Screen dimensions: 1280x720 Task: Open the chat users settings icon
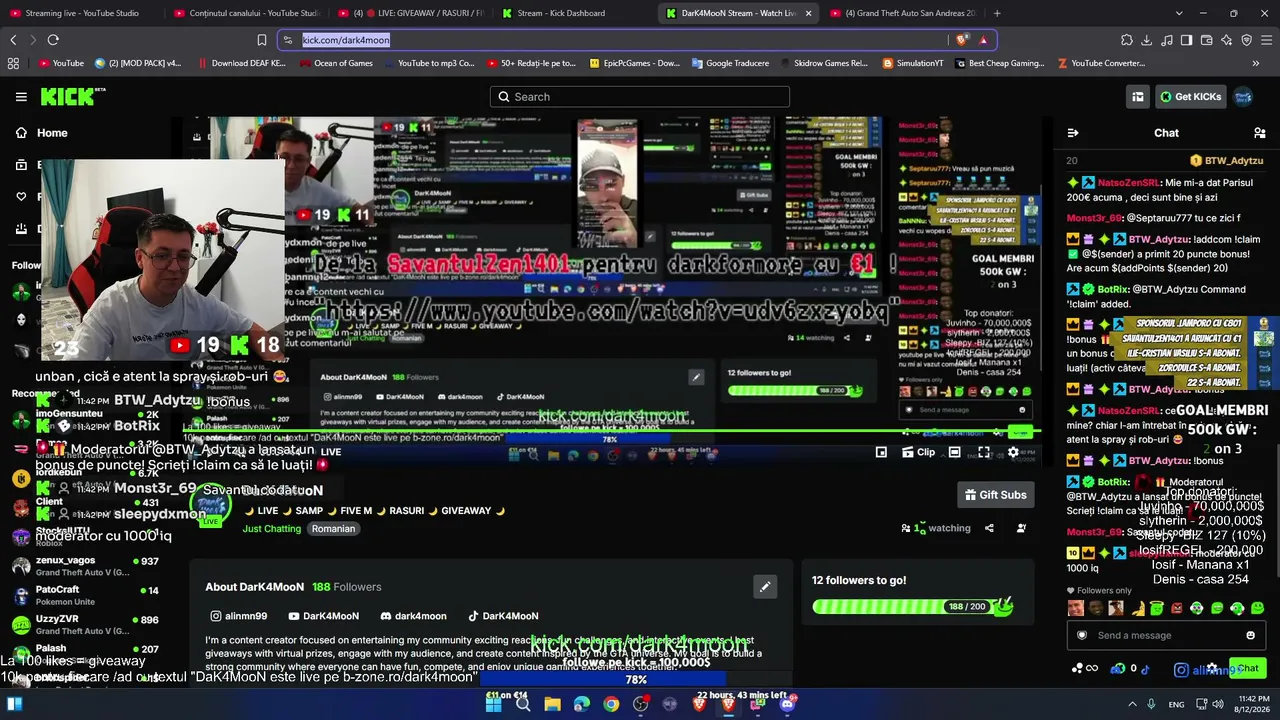(1259, 133)
